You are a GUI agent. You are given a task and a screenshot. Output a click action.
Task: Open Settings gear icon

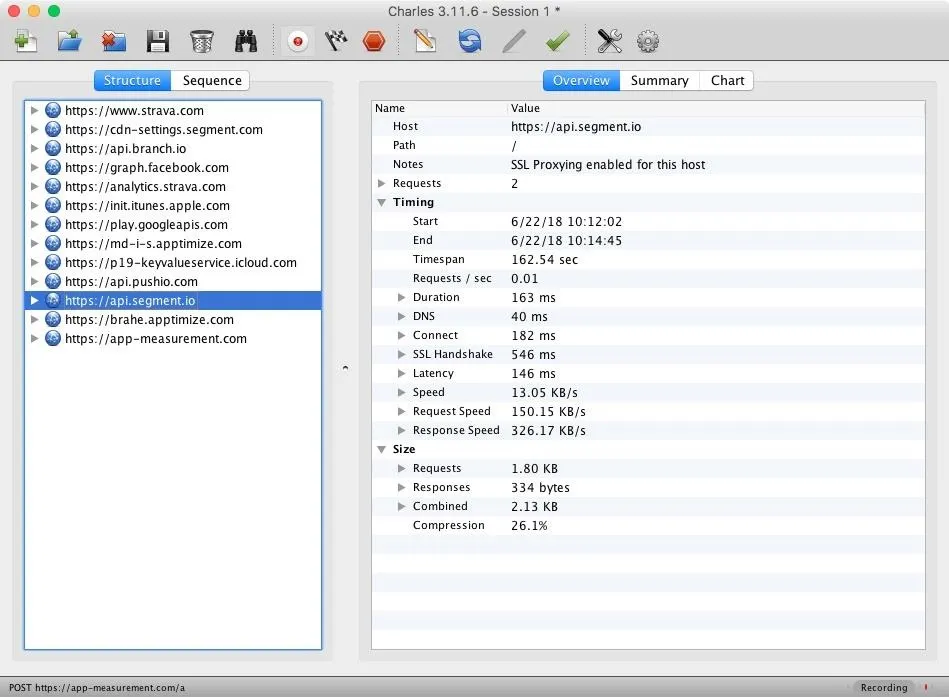pyautogui.click(x=648, y=41)
